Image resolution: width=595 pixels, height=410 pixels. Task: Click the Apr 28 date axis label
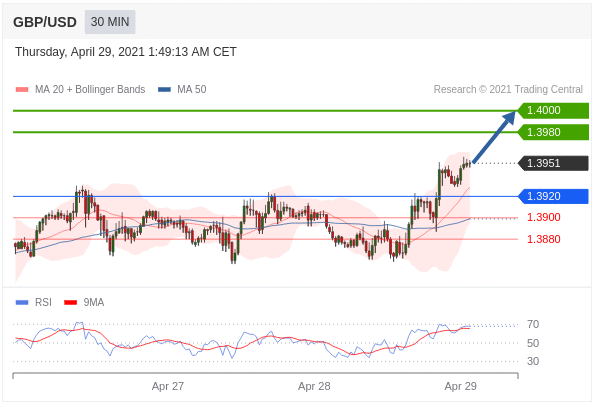(314, 386)
